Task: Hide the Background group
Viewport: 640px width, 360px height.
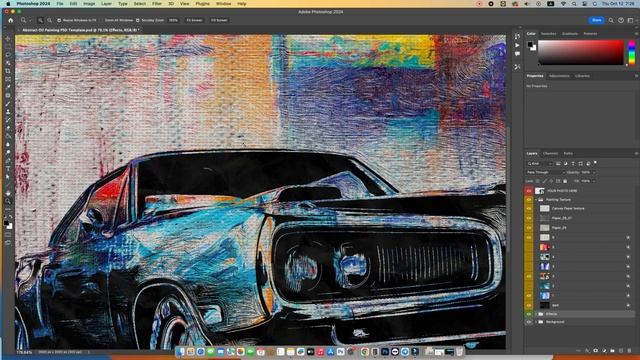Action: pos(529,322)
